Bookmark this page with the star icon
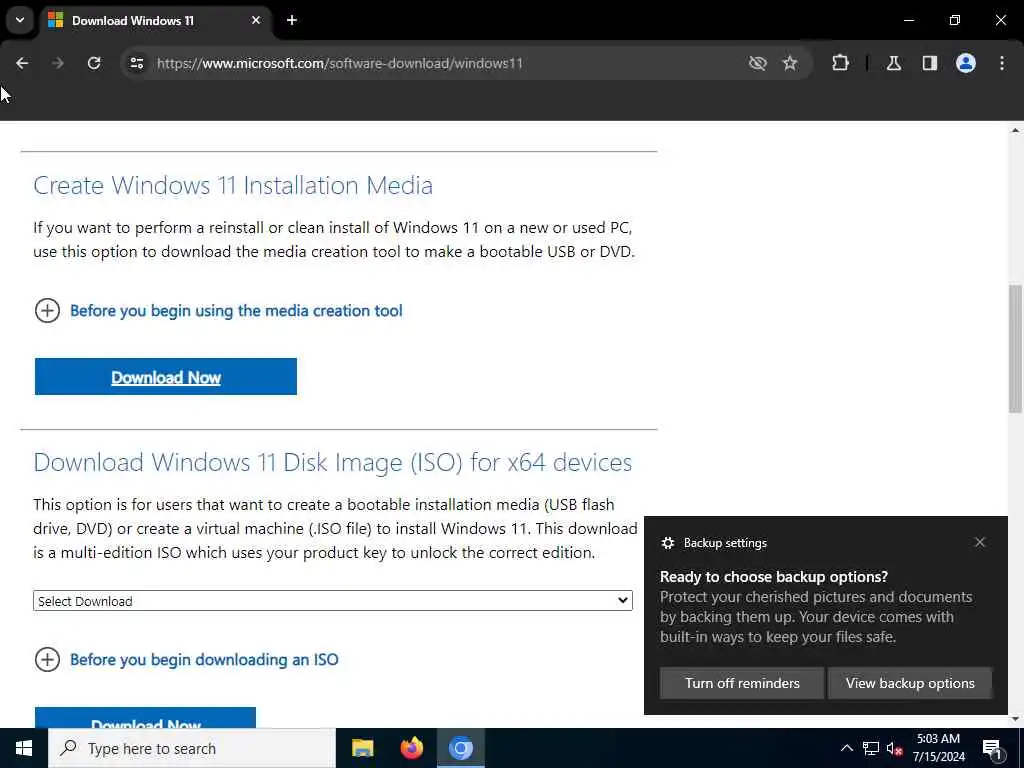 click(790, 63)
